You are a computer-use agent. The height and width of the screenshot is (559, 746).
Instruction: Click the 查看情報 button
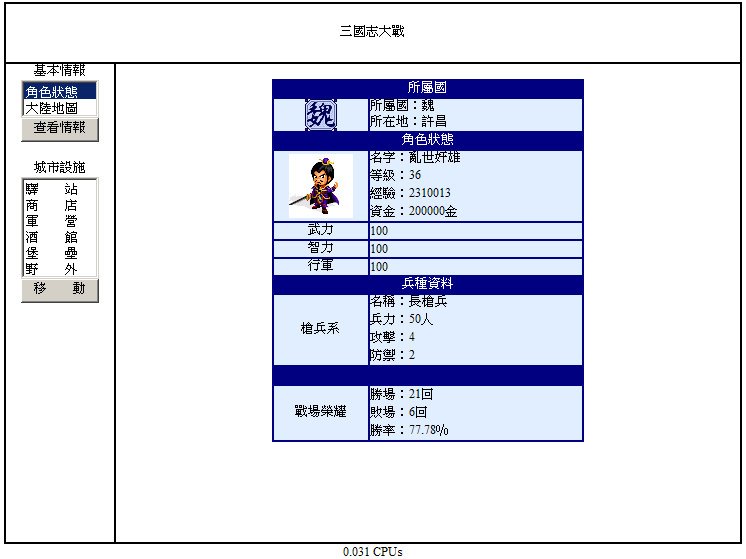point(60,129)
